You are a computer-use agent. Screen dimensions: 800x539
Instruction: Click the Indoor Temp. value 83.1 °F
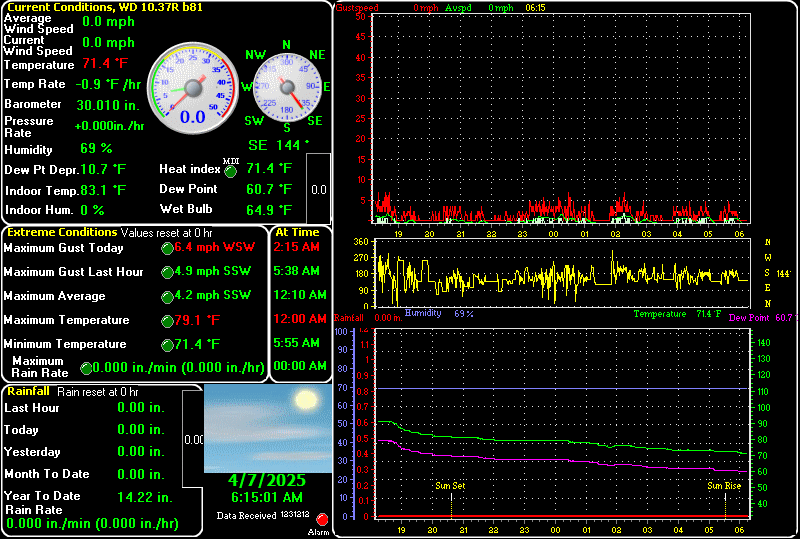click(x=103, y=190)
